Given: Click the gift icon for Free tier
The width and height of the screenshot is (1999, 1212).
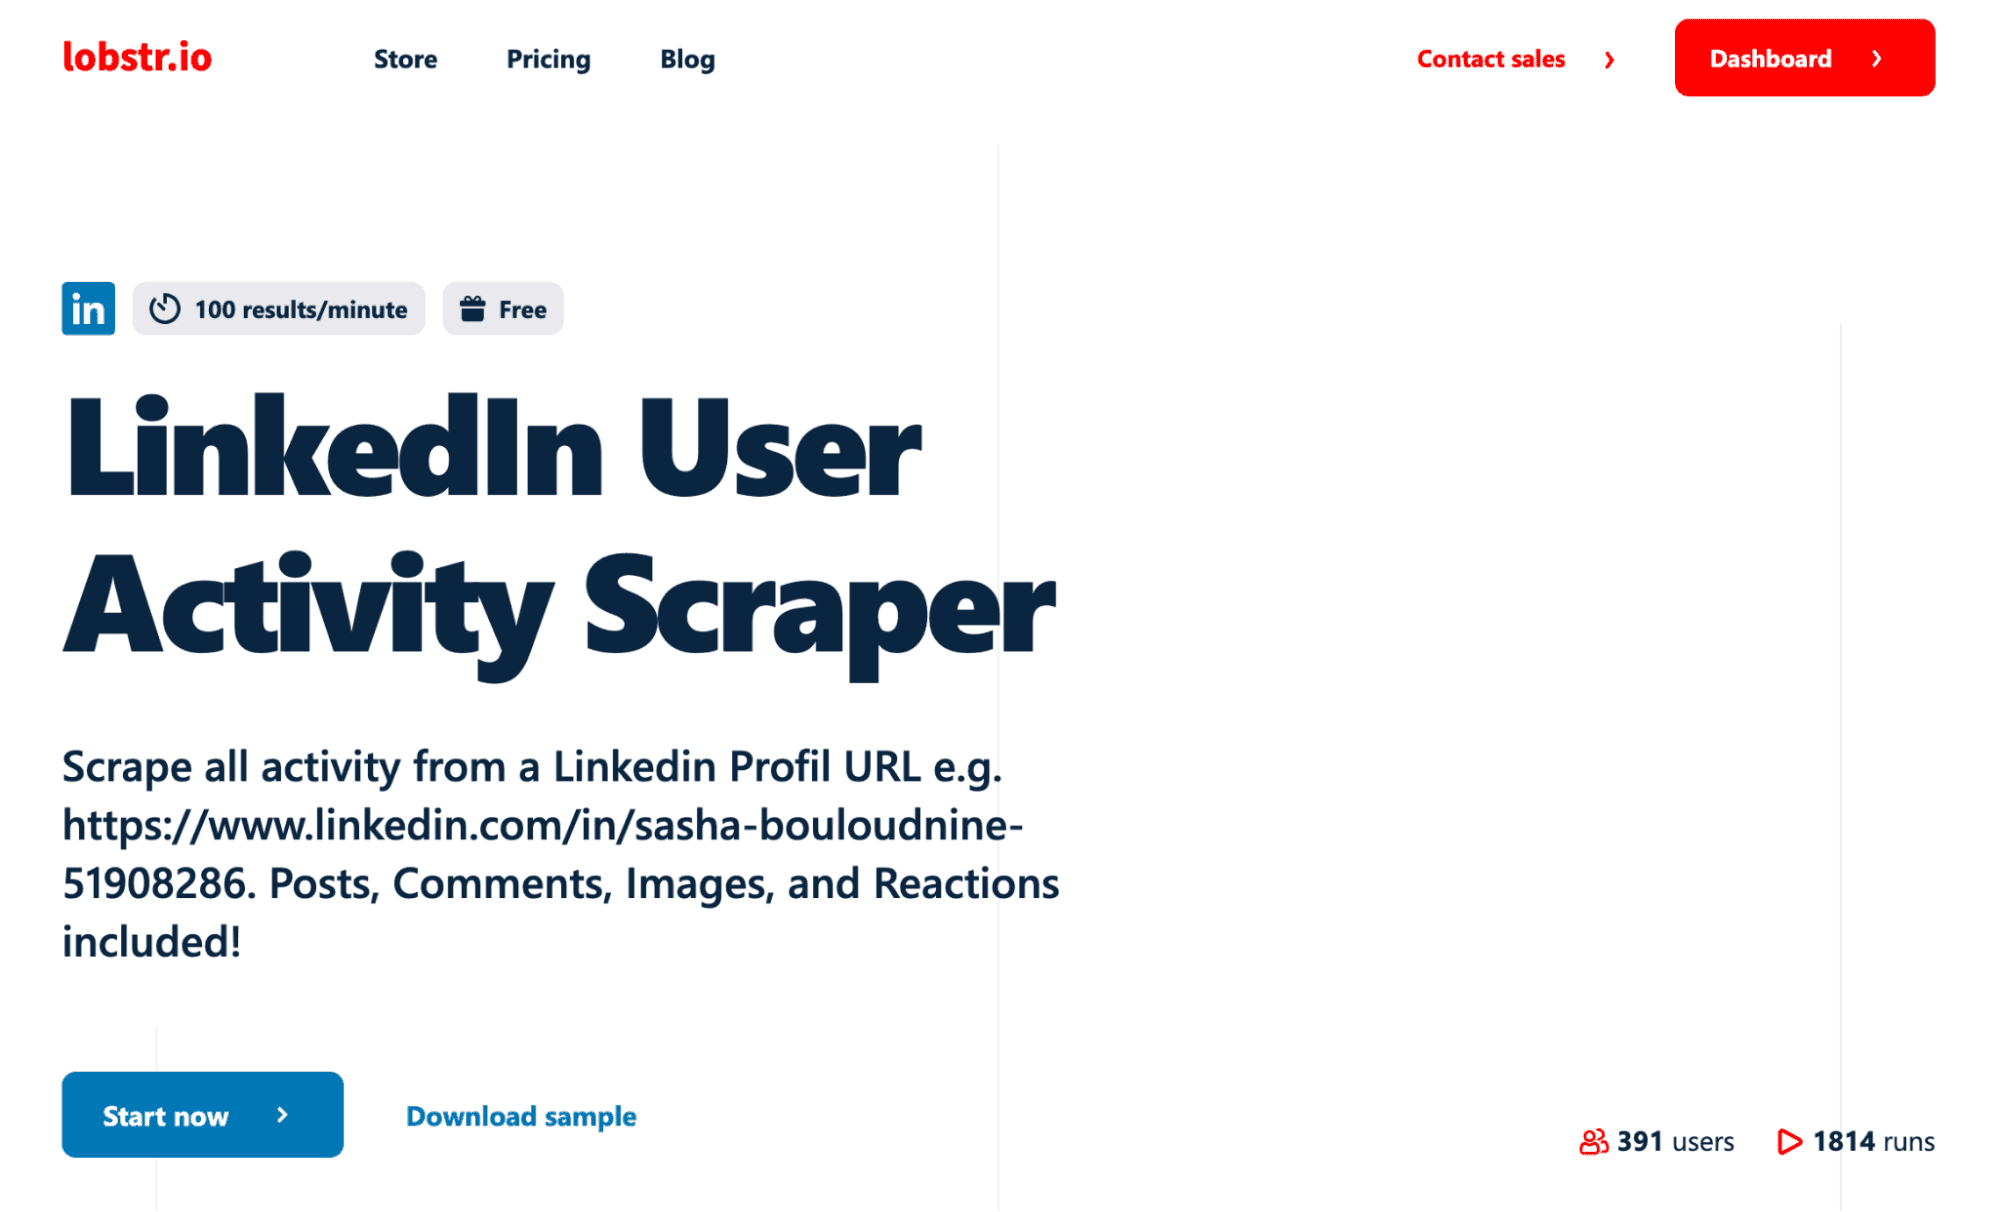Looking at the screenshot, I should [x=473, y=307].
